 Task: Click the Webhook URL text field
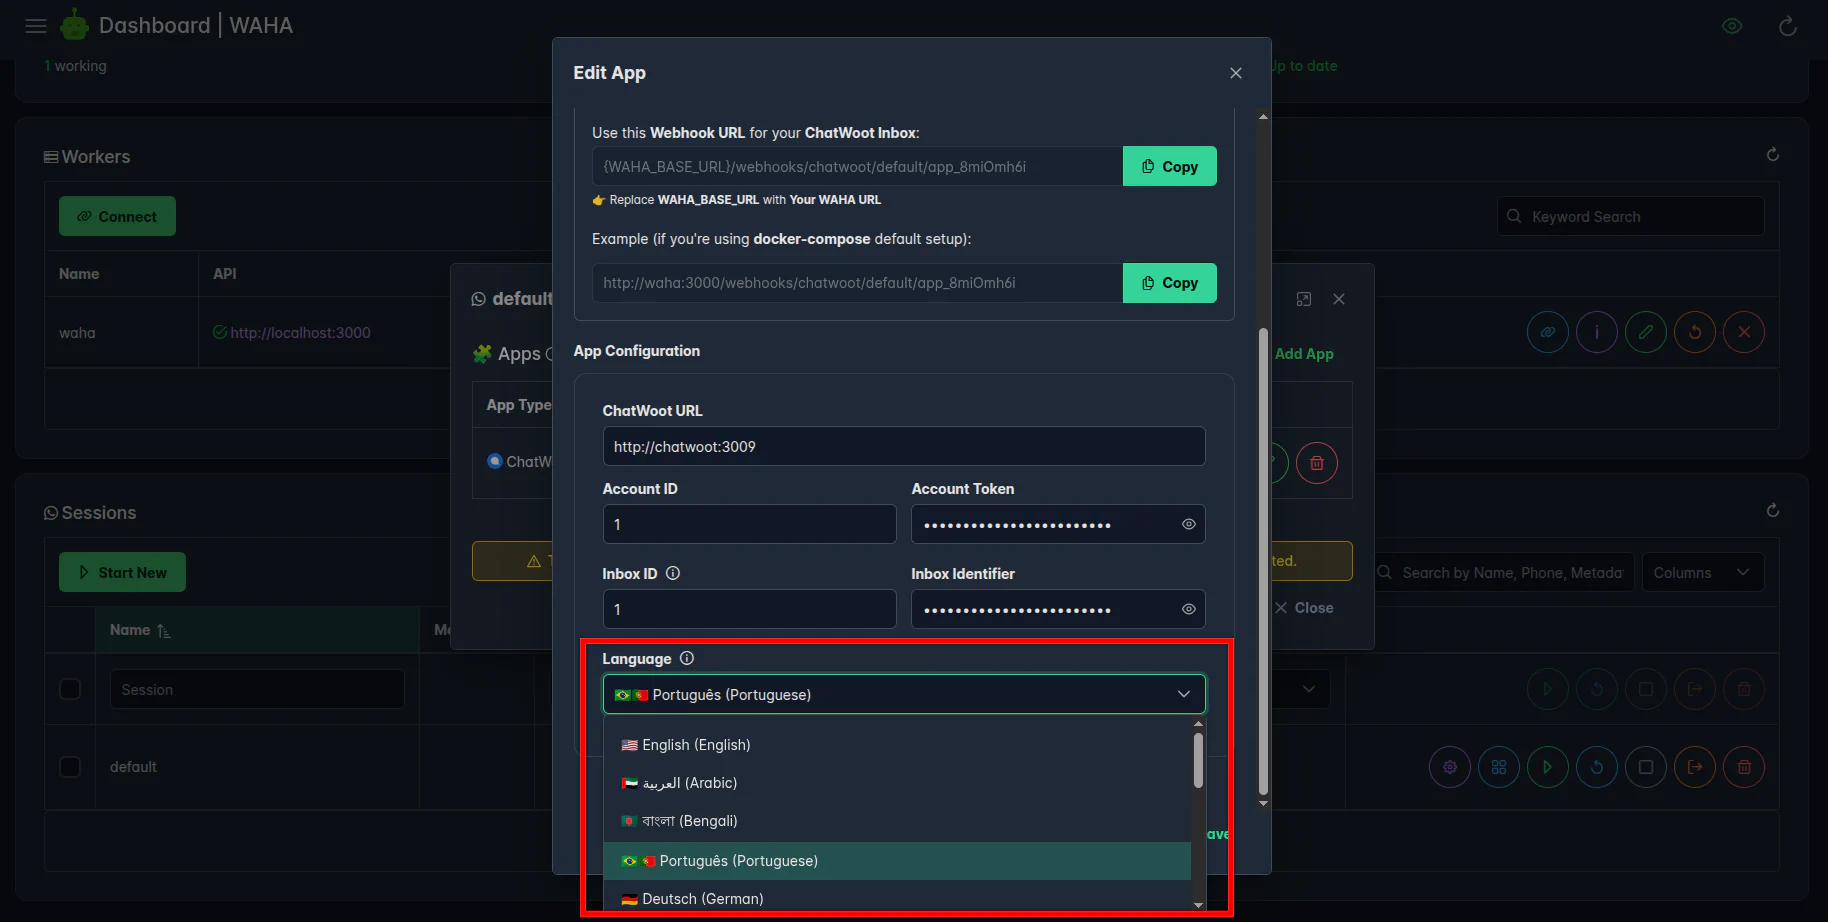pos(857,166)
